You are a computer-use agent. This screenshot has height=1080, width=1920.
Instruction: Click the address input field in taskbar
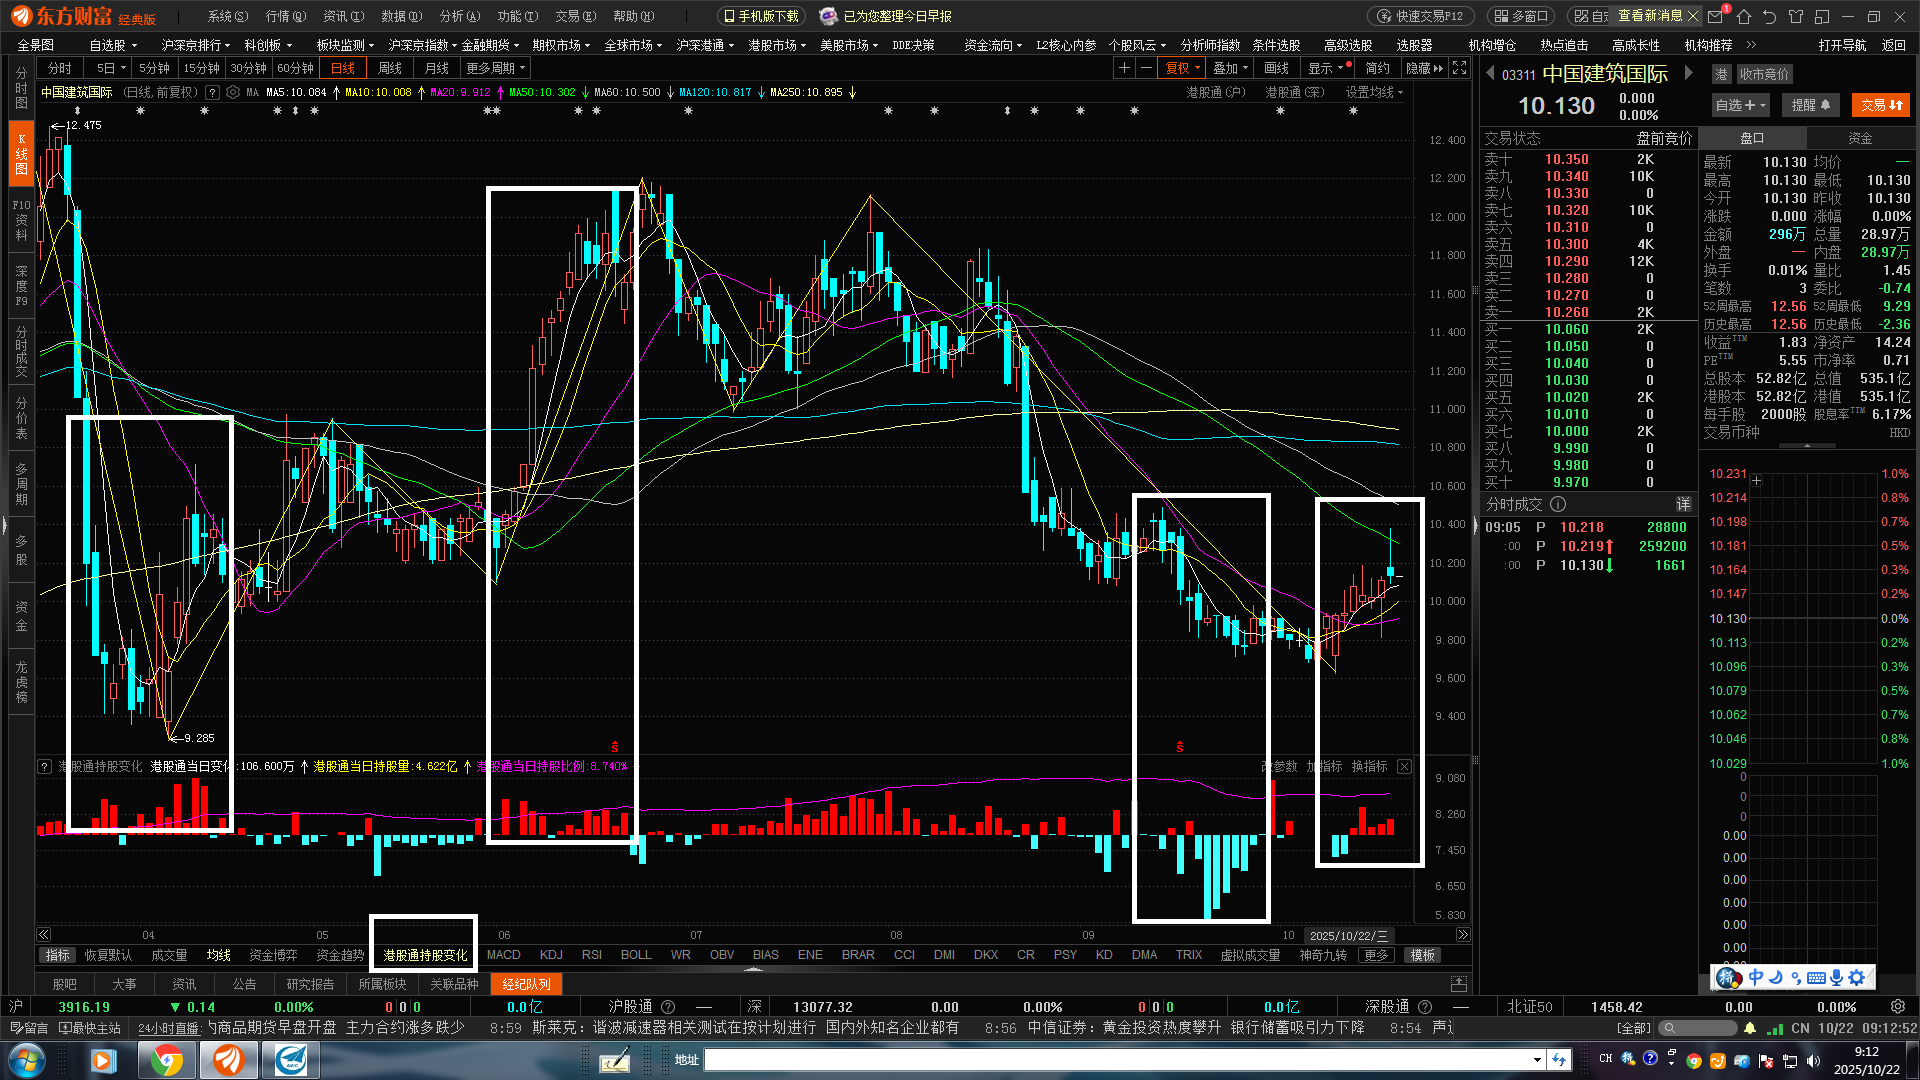tap(1120, 1059)
